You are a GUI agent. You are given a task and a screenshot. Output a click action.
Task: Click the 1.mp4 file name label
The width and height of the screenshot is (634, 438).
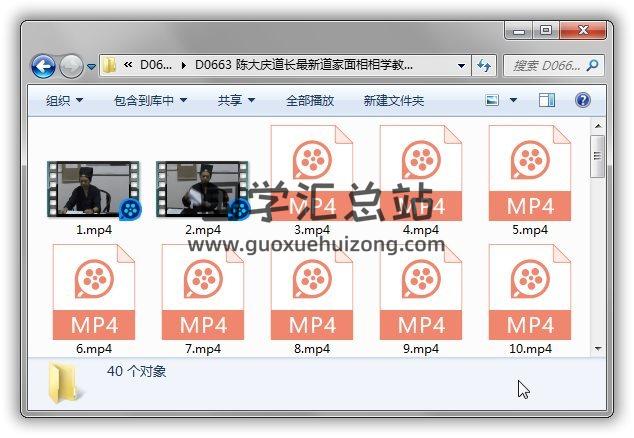click(x=94, y=230)
